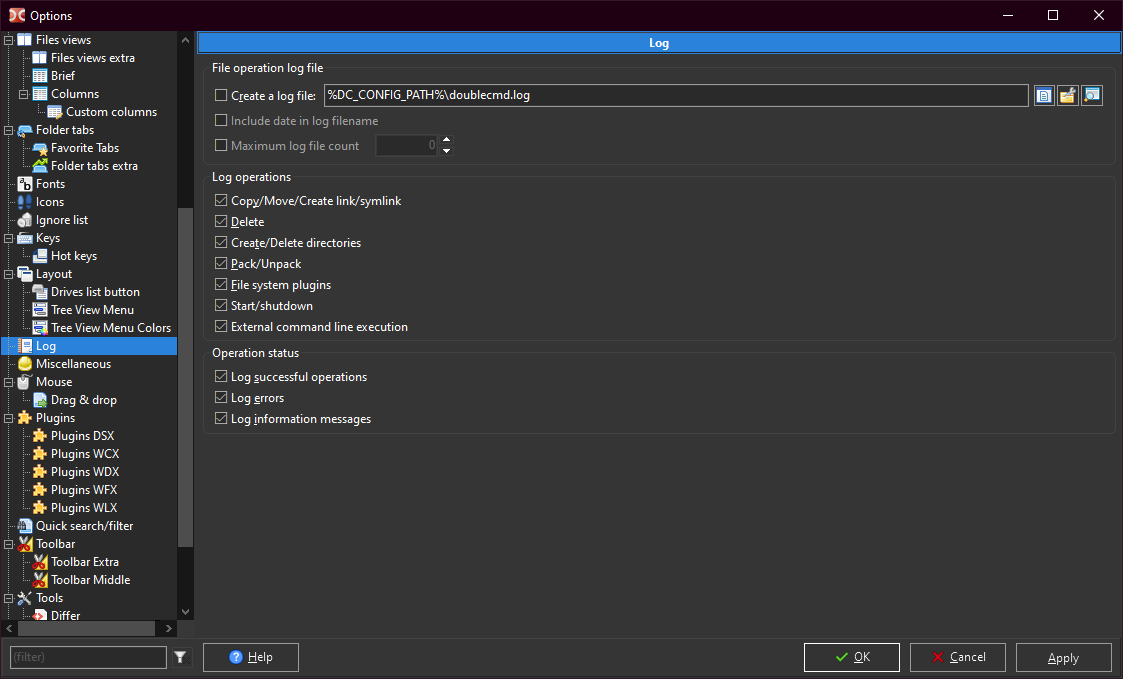Collapse the Layout tree node

(x=9, y=274)
